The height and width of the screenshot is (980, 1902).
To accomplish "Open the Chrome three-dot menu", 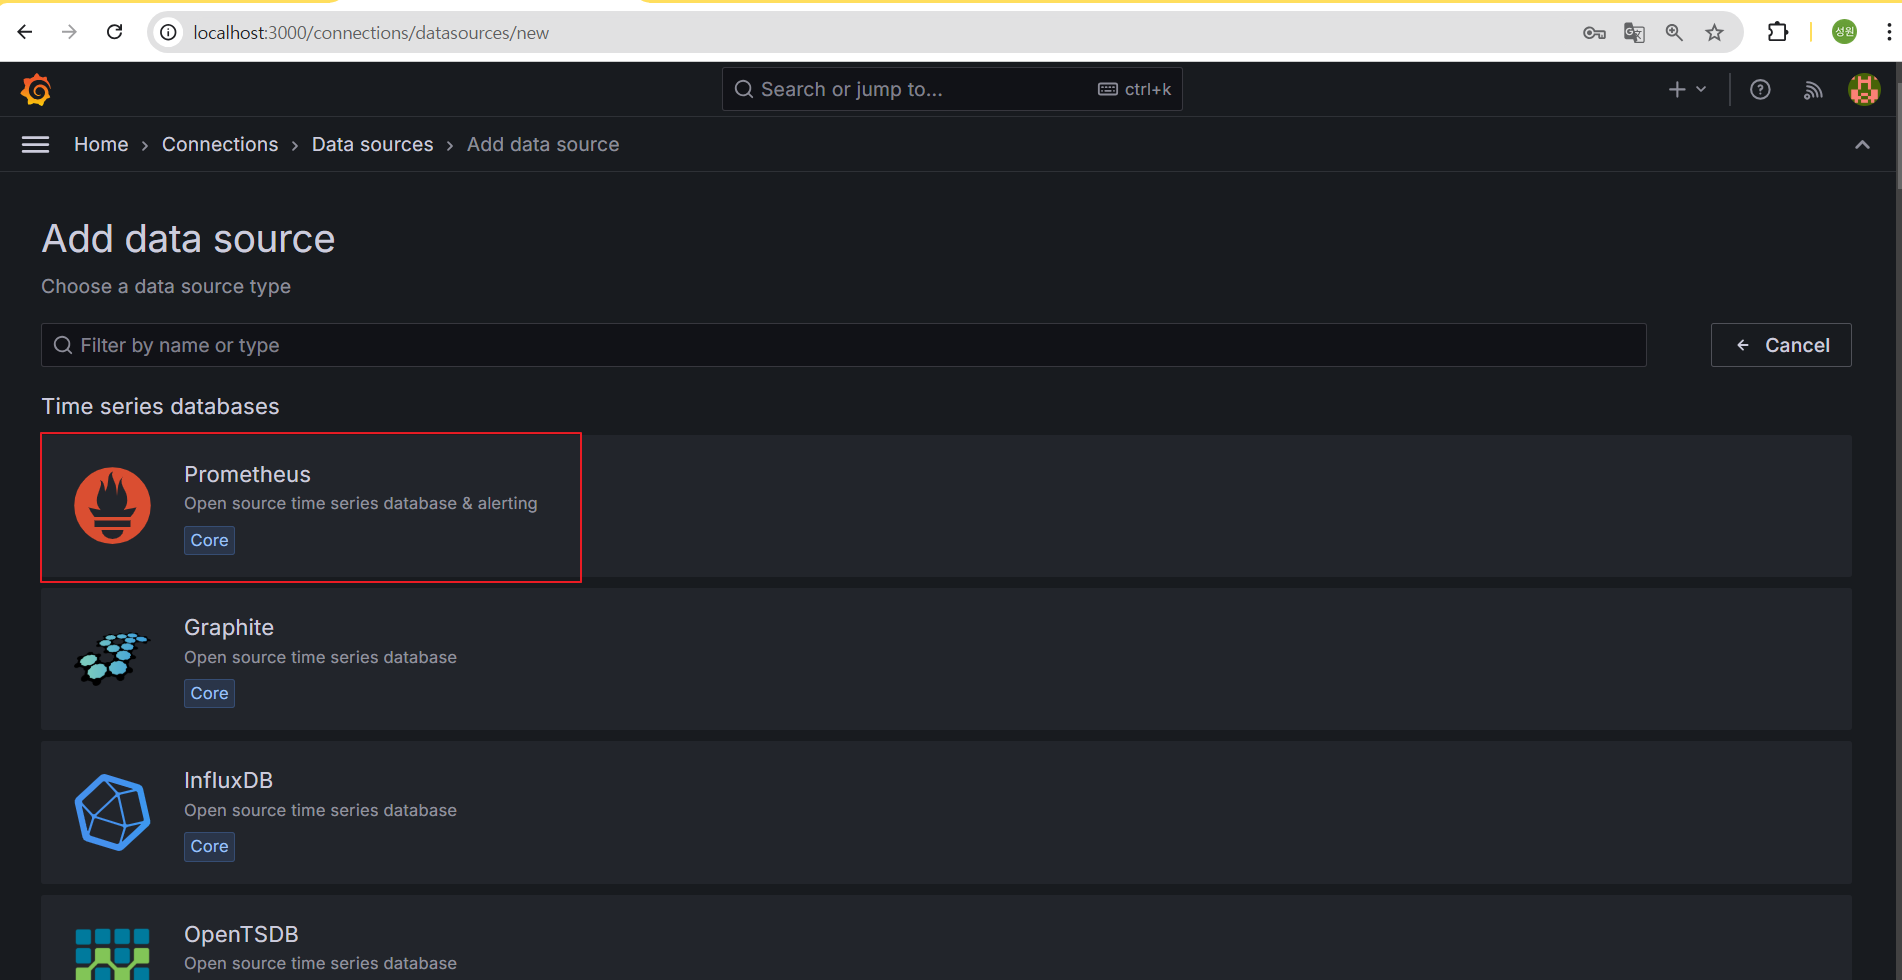I will pyautogui.click(x=1888, y=32).
